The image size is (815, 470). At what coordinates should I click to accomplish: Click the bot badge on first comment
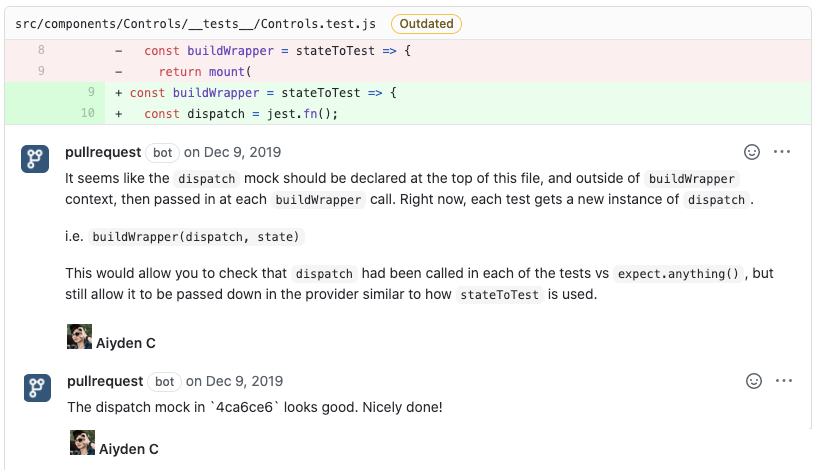coord(163,153)
